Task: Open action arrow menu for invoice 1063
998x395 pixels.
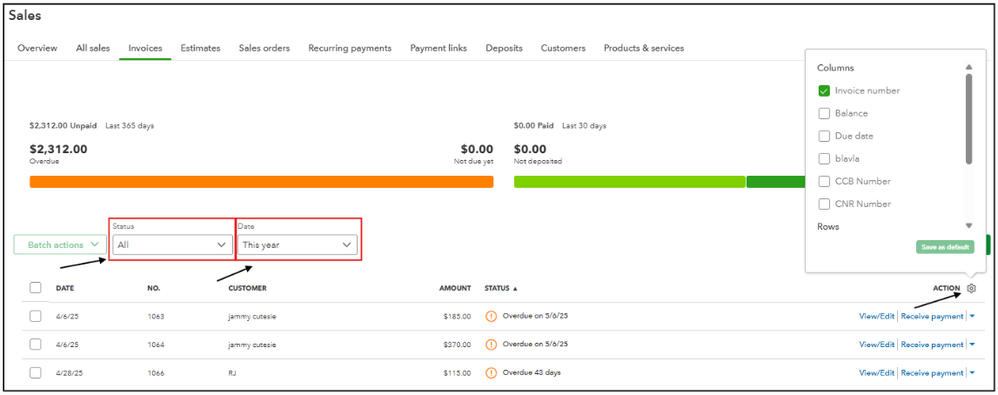Action: (x=973, y=316)
